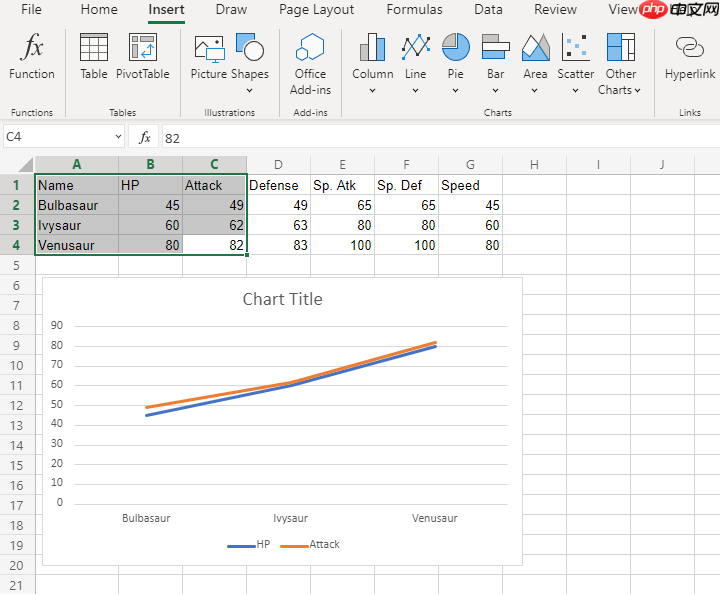Switch to the Data tab
Viewport: 720px width, 595px height.
[488, 9]
